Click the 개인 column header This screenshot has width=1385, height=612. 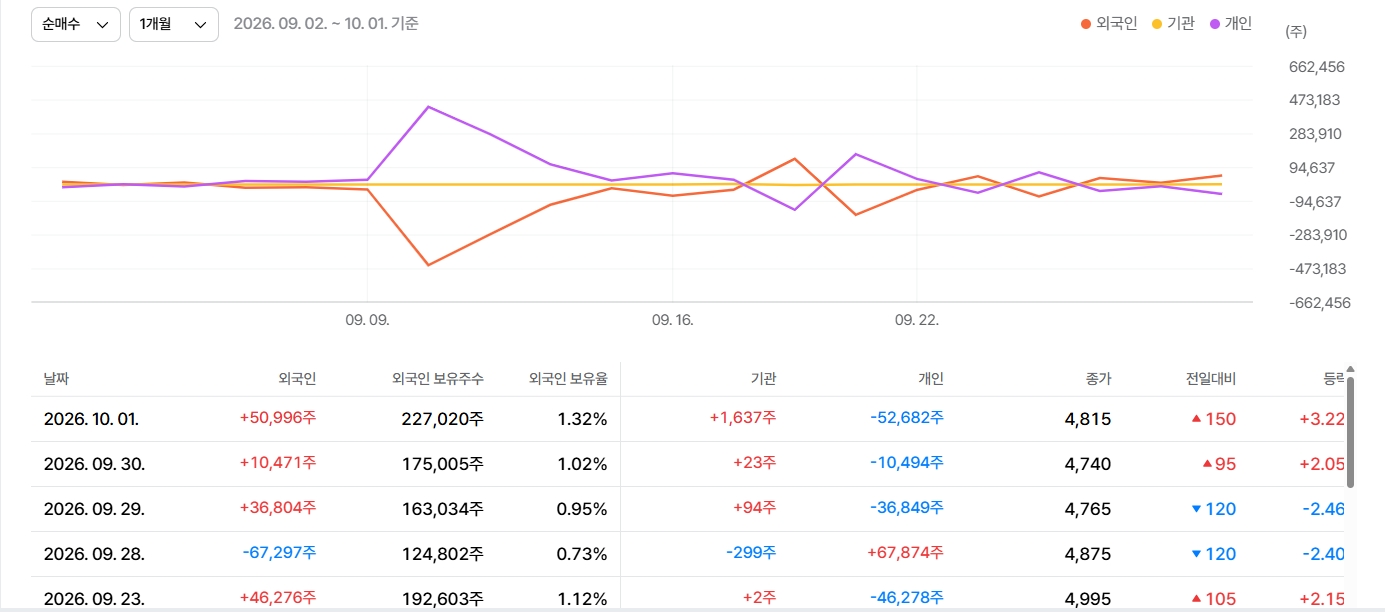point(931,379)
